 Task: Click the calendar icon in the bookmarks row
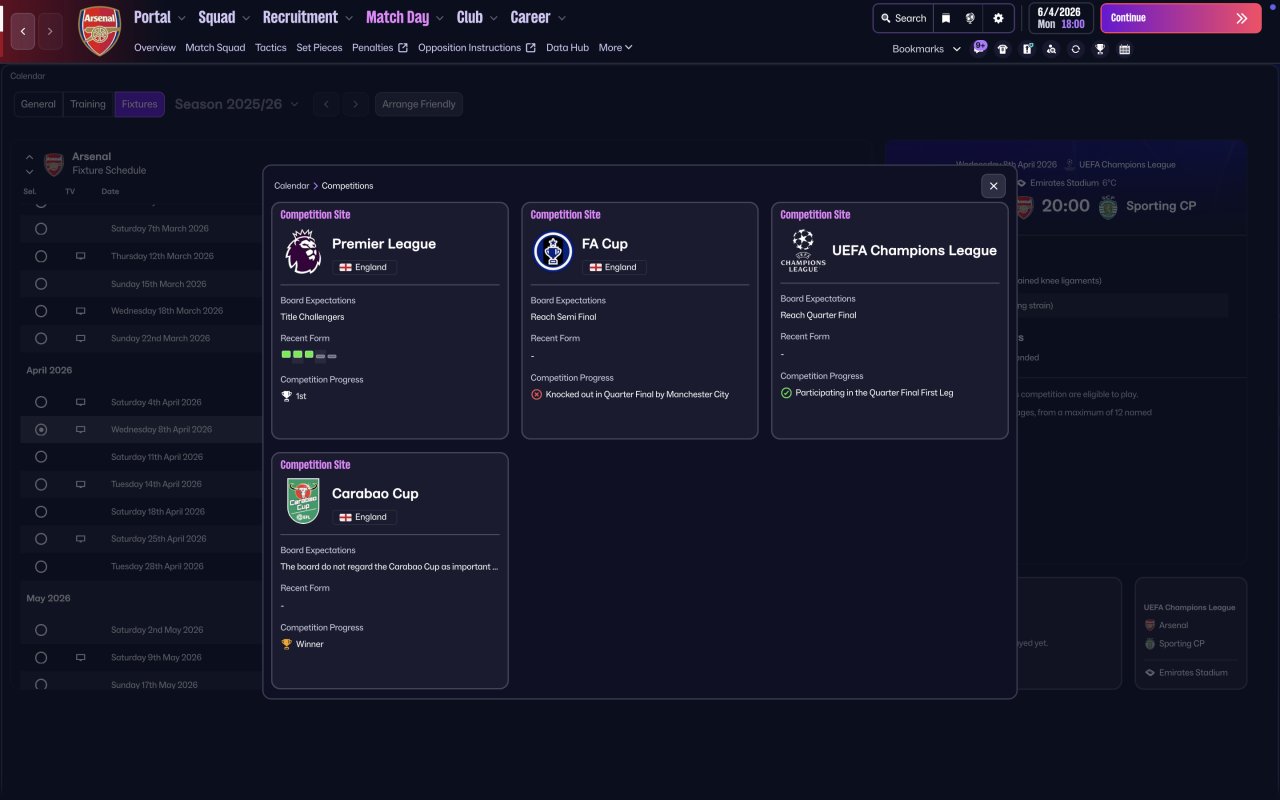1124,49
